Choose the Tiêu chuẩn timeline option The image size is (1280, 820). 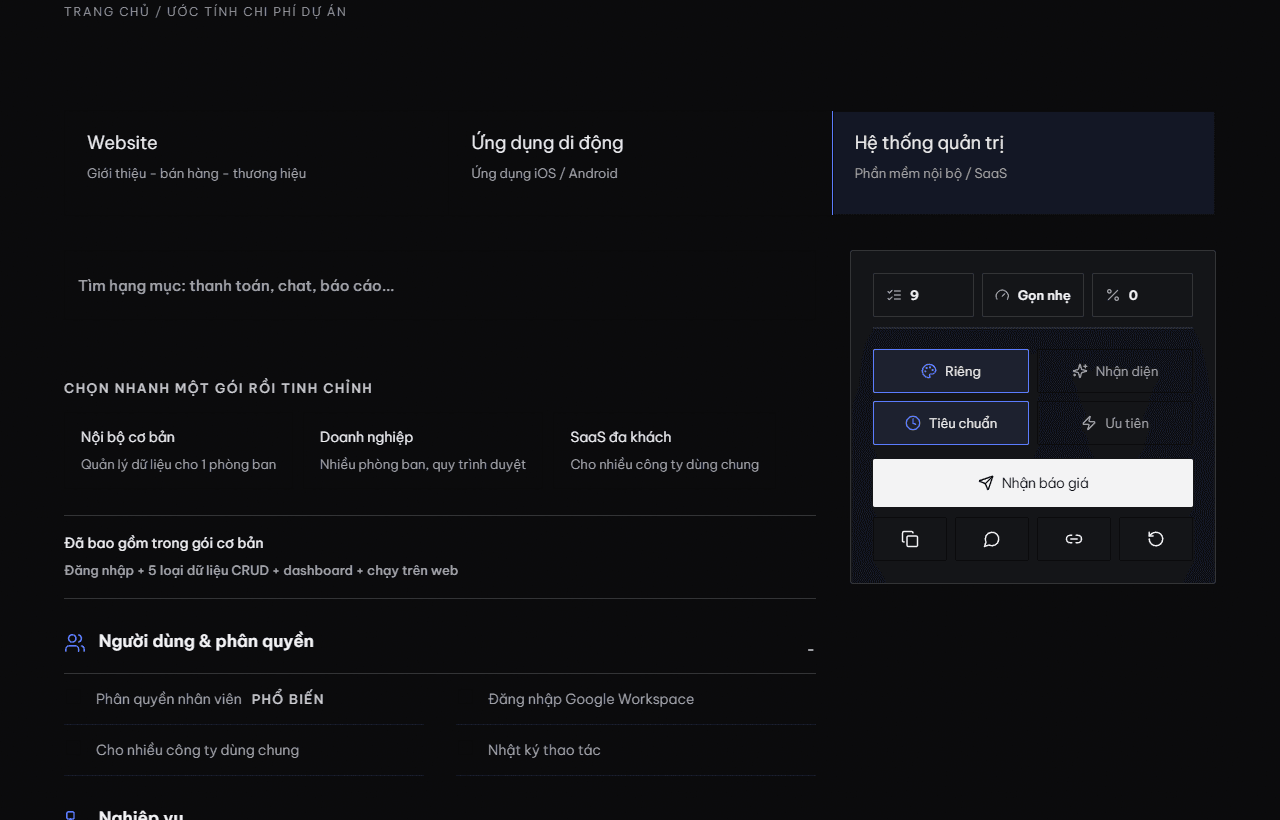pos(951,423)
